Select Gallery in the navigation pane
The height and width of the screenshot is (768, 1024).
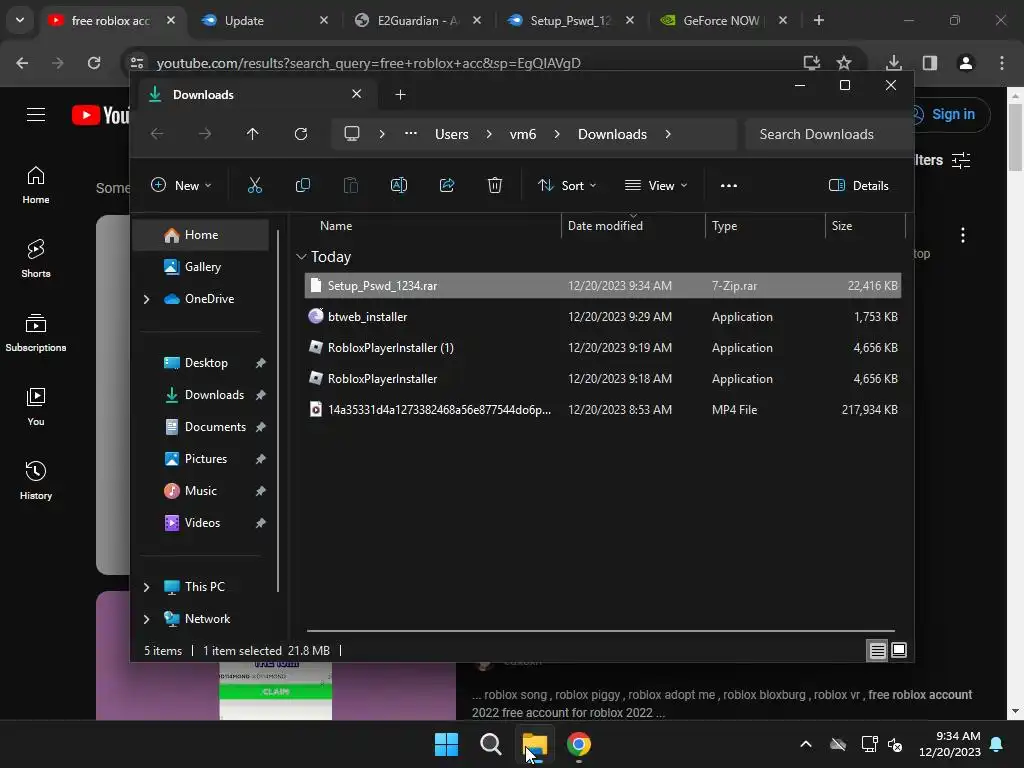click(x=201, y=267)
